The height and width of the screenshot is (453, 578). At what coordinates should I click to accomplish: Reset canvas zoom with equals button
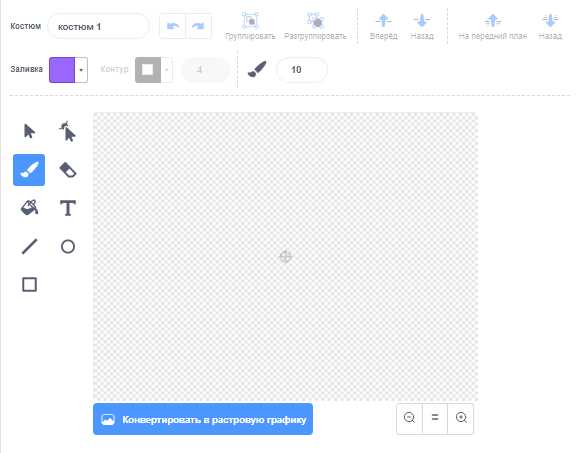(435, 418)
